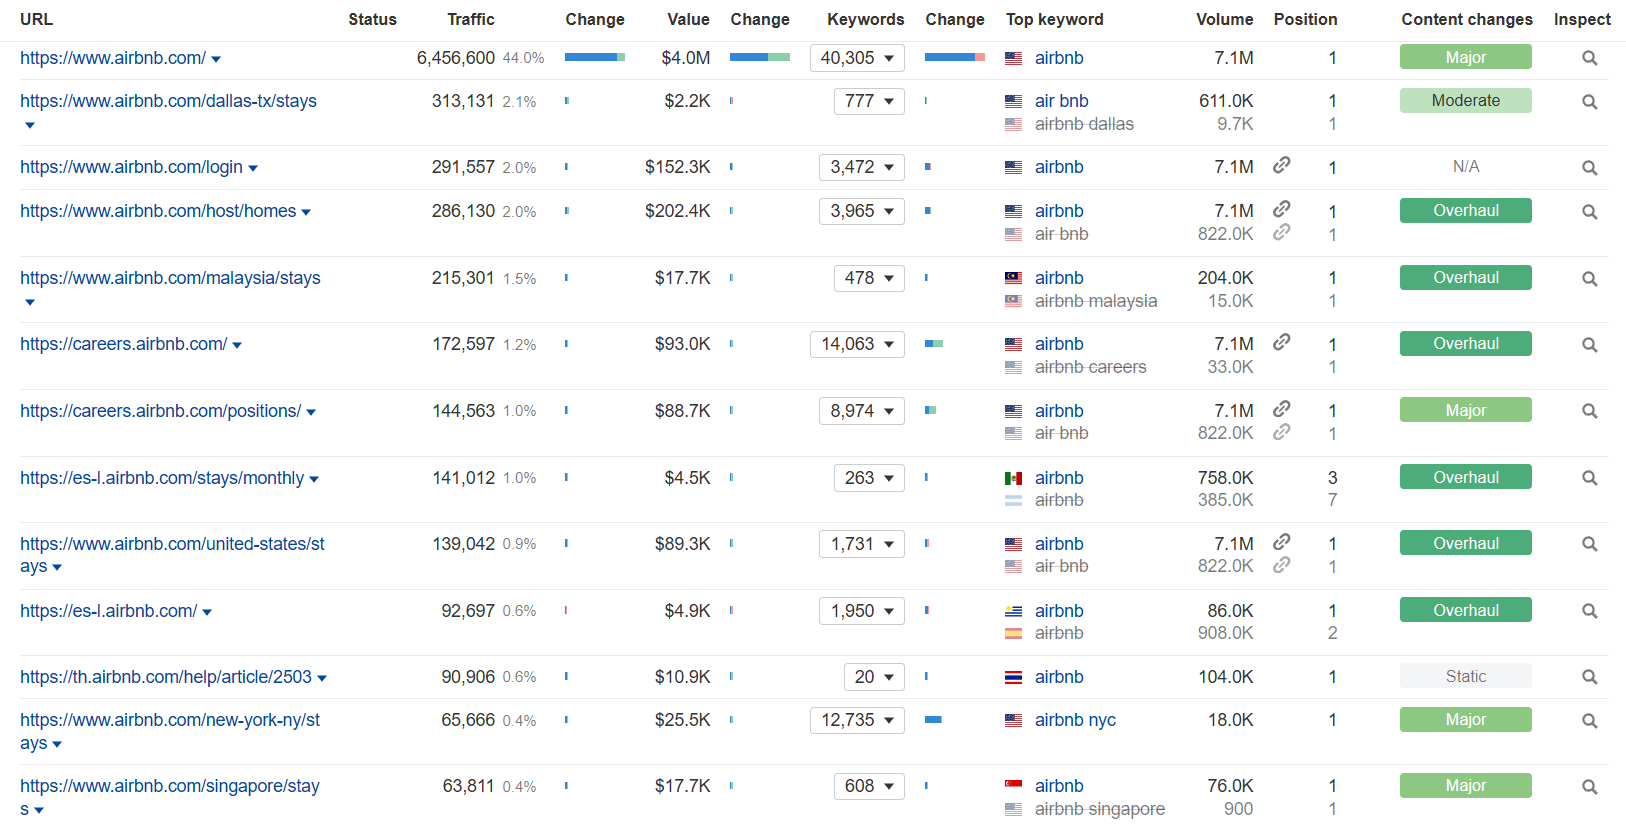Click keywords change bar in new-york-ny row
The height and width of the screenshot is (830, 1626).
pos(933,719)
